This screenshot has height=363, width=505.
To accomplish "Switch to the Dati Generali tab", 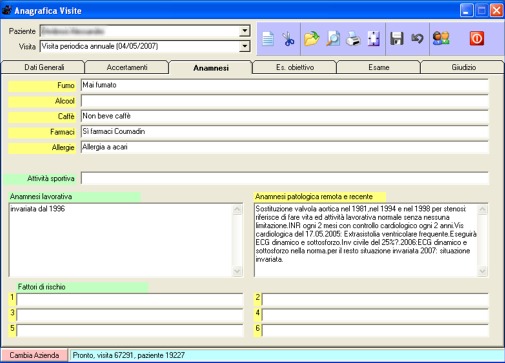I will click(x=44, y=67).
